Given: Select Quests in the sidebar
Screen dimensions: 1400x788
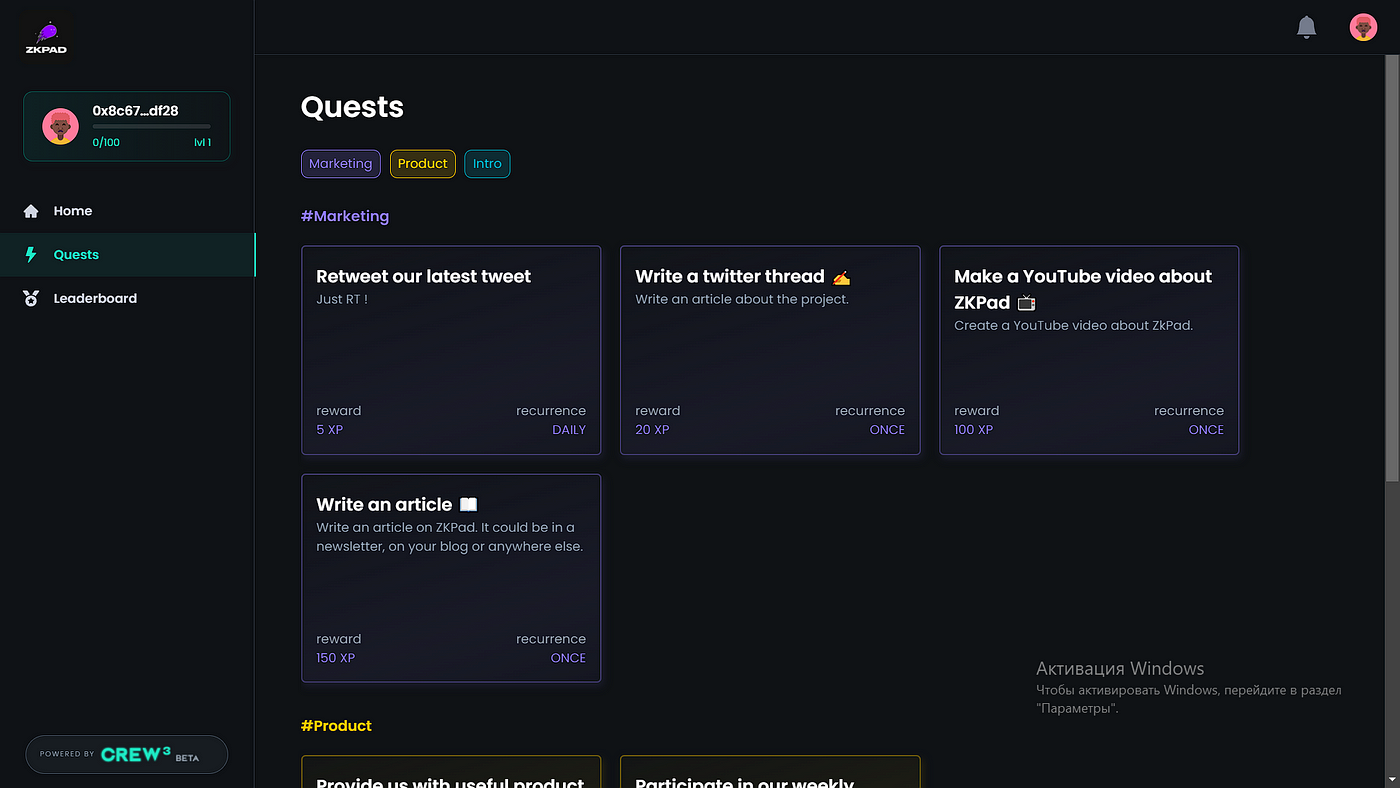Looking at the screenshot, I should click(x=127, y=255).
